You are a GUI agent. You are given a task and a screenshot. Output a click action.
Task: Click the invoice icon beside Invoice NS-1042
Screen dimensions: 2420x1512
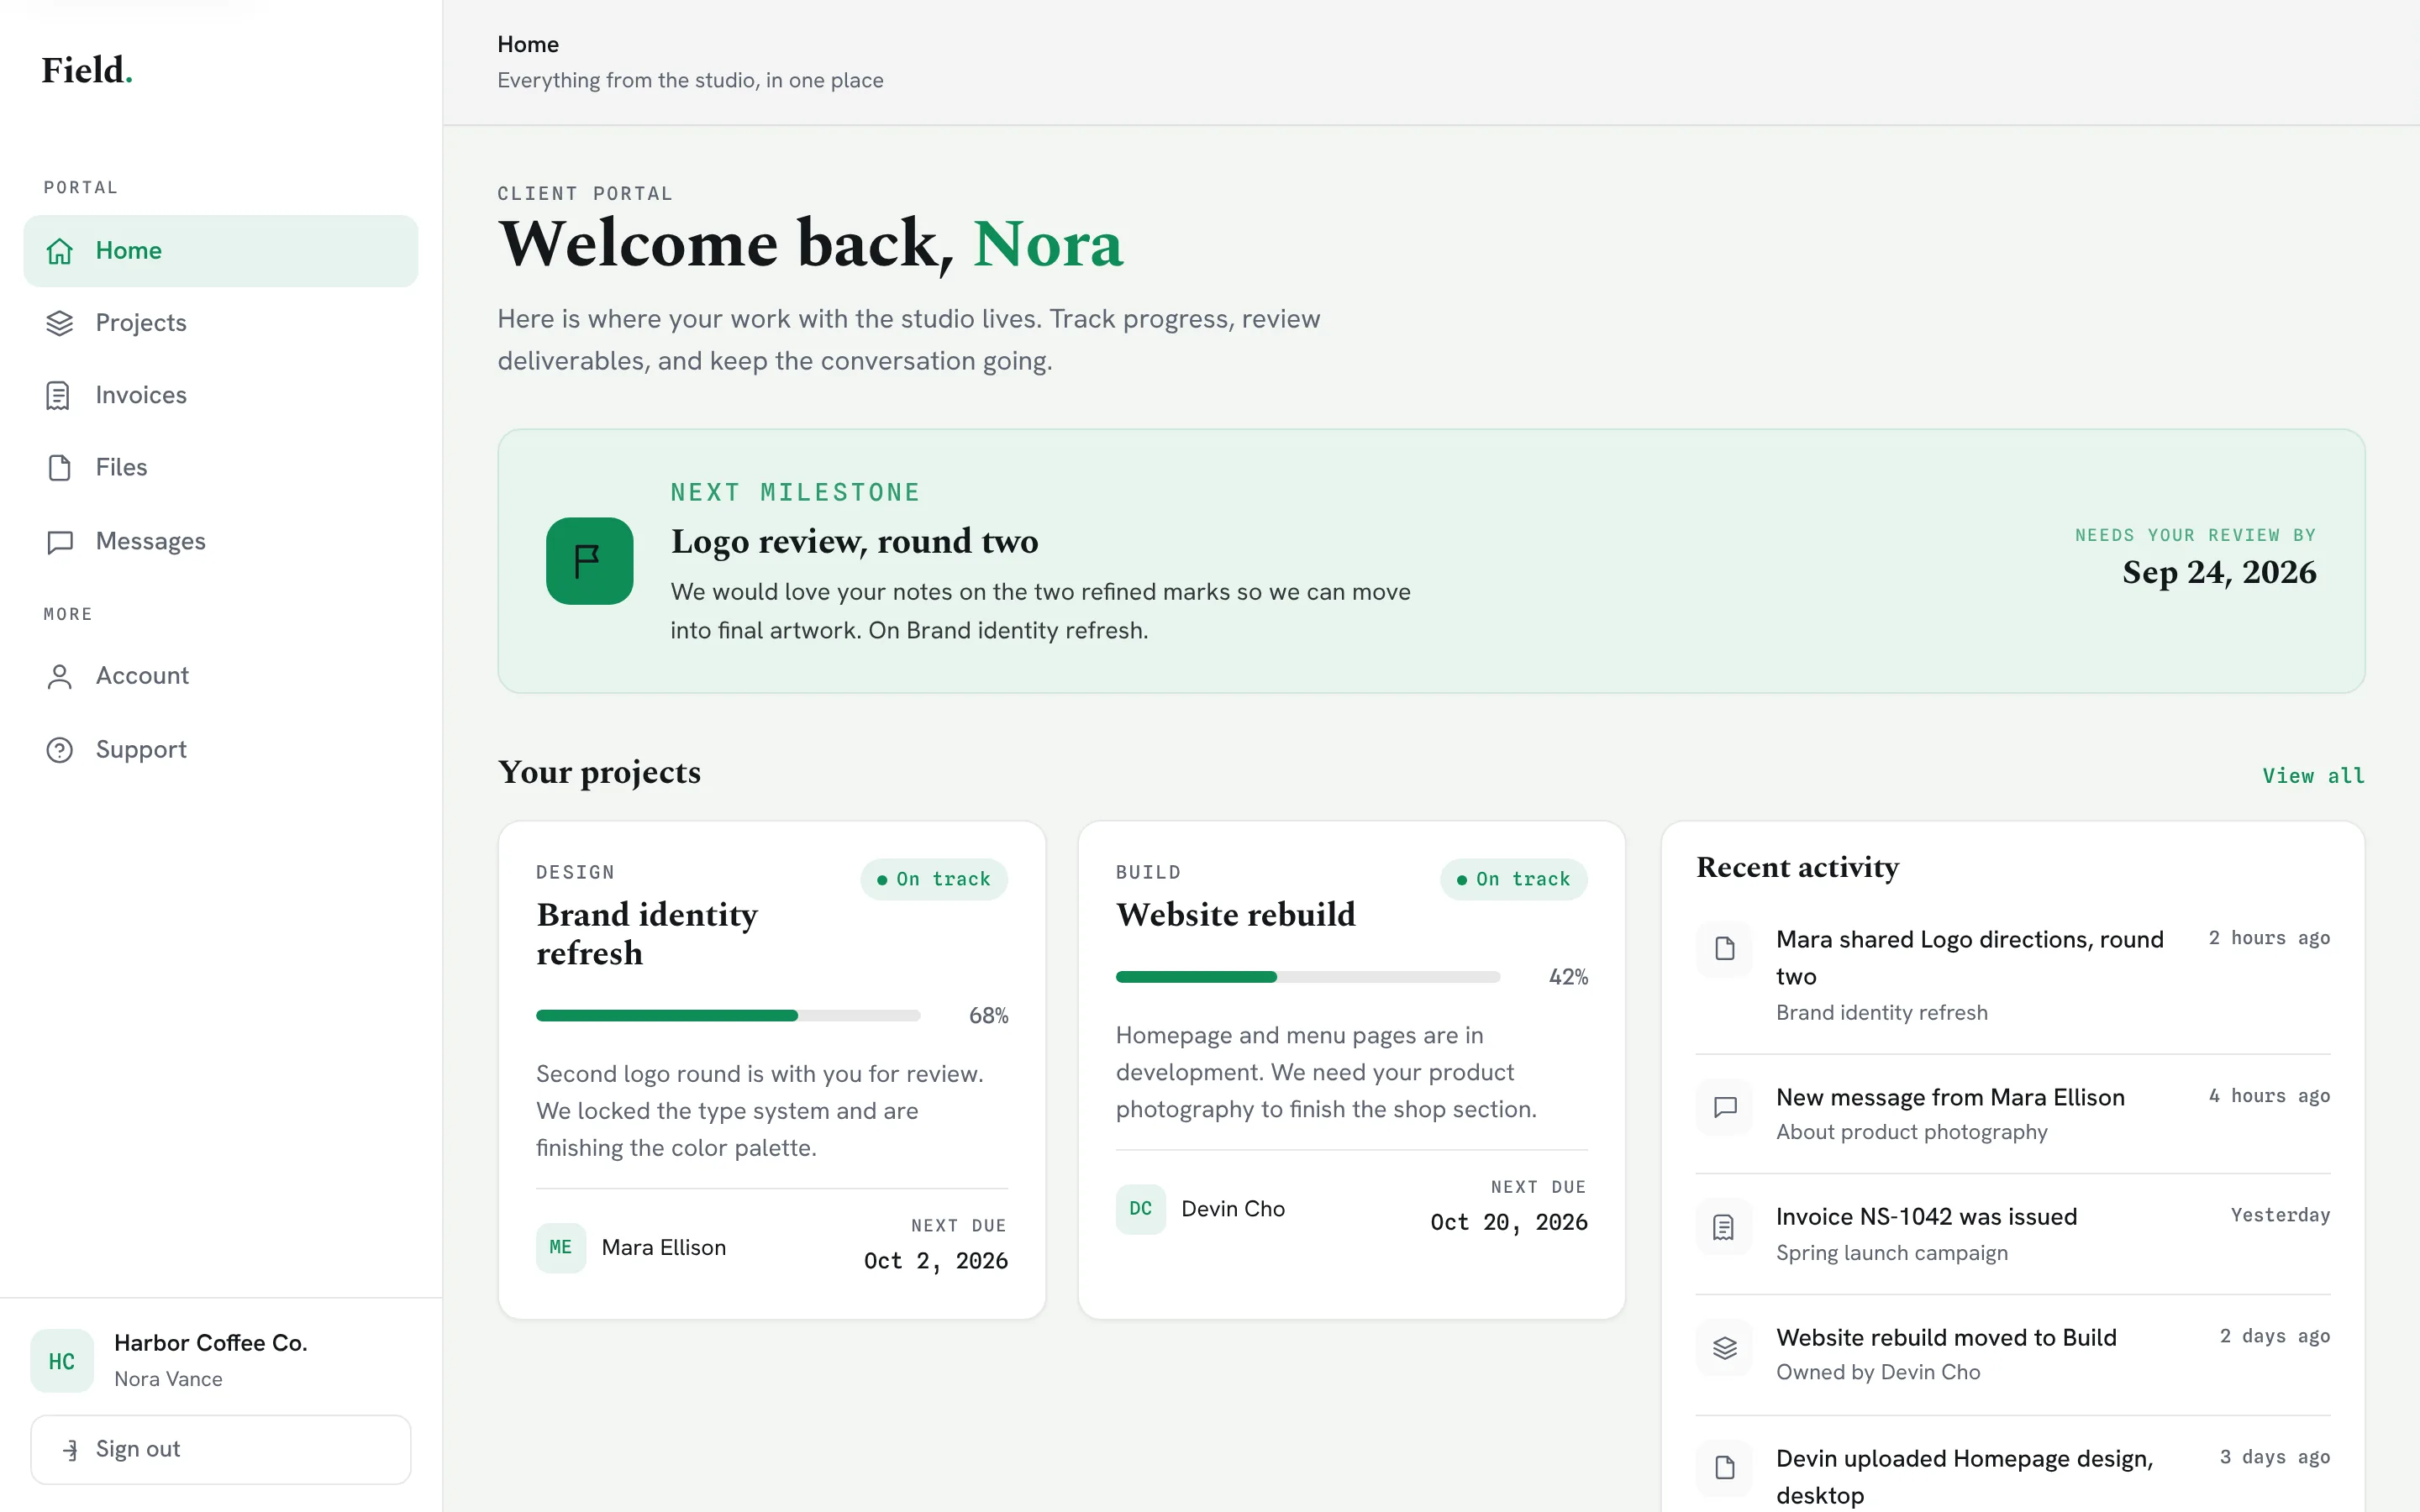pos(1724,1227)
